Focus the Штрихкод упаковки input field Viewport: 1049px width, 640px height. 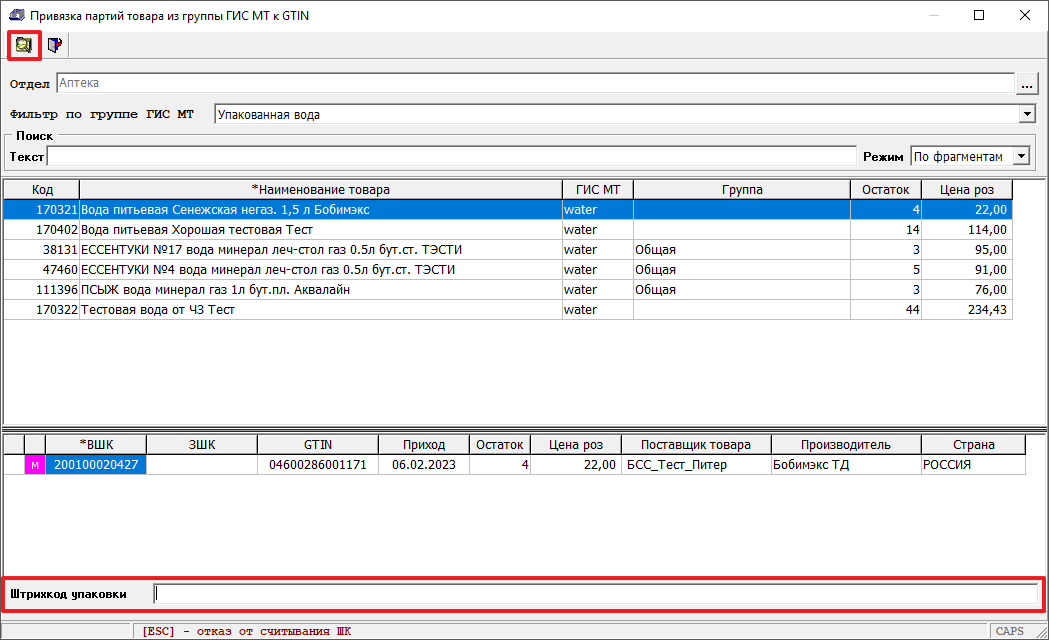(596, 594)
